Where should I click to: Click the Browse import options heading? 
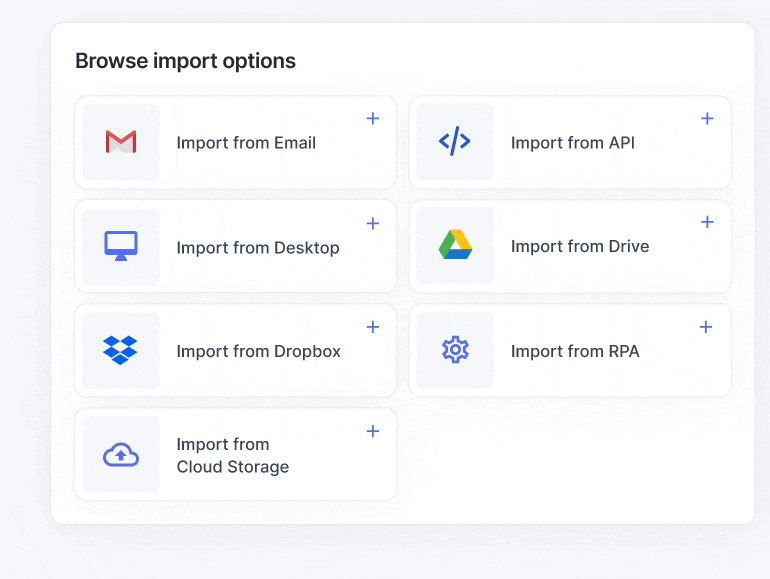(185, 61)
